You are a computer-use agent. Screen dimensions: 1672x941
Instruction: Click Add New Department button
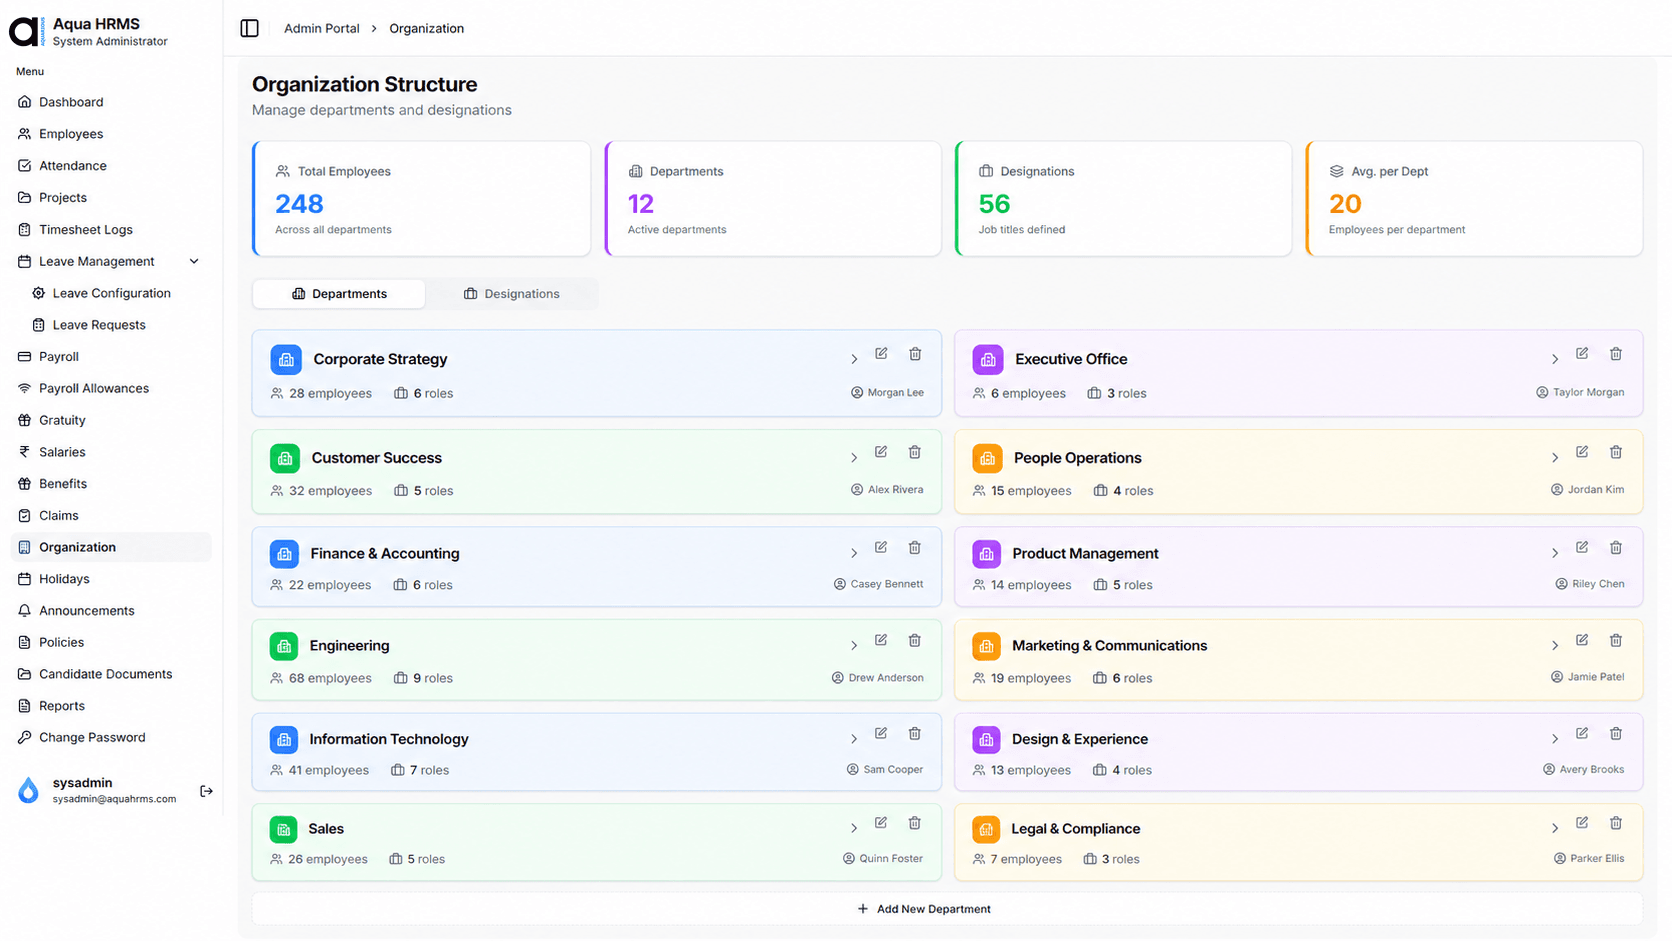(x=947, y=909)
